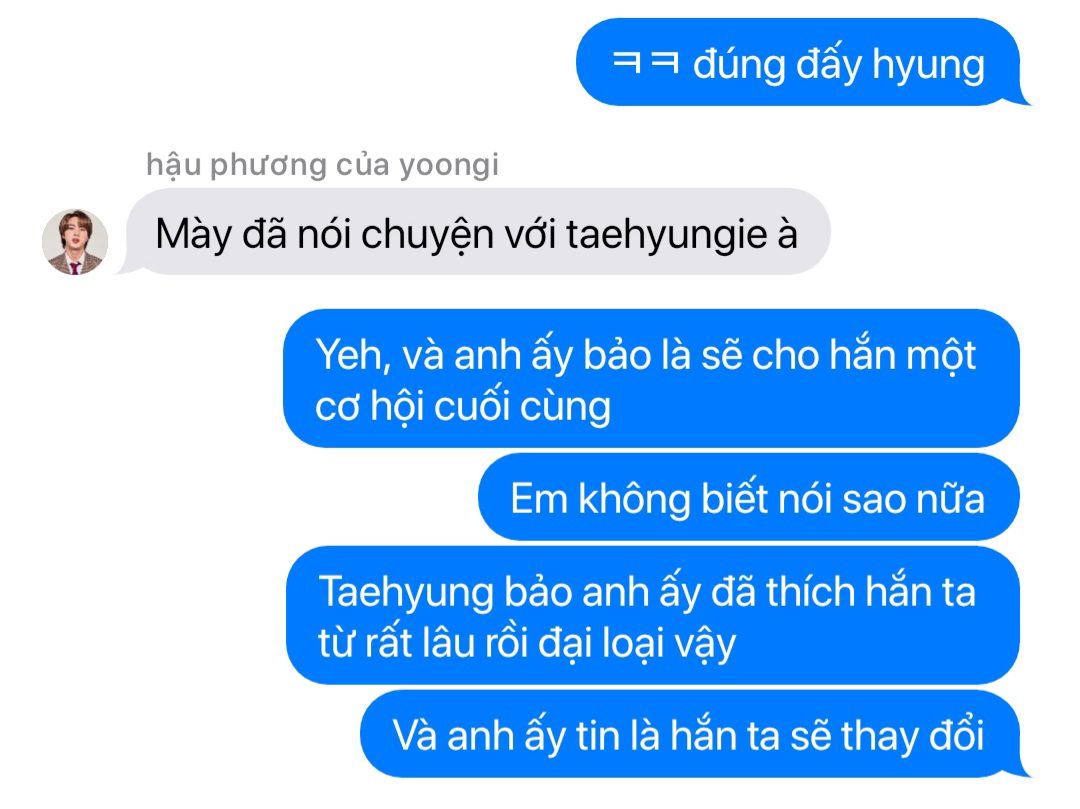1080x809 pixels.
Task: Click 'yoongi' in the sender name label
Action: click(x=449, y=166)
